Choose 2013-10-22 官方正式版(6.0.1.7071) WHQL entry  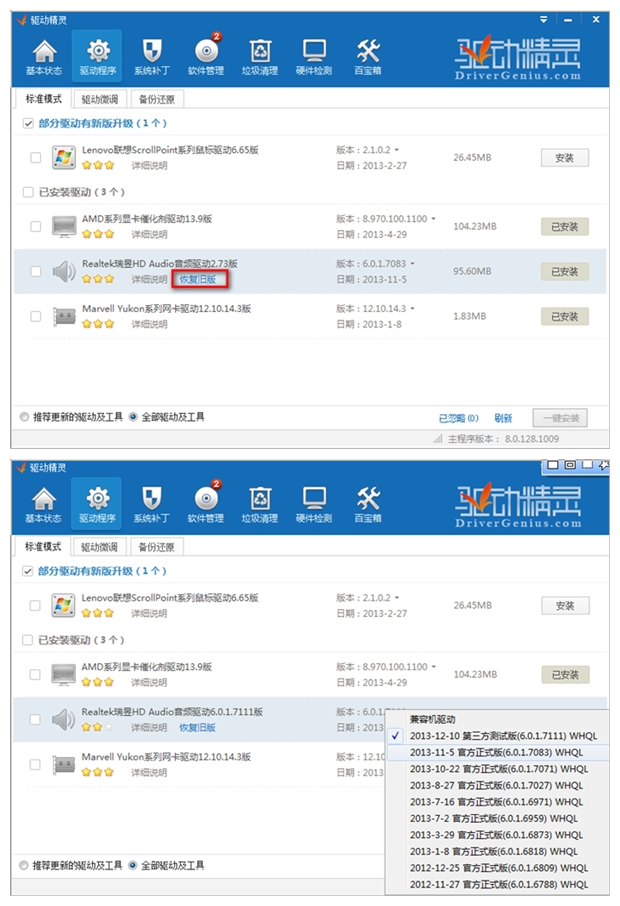(497, 769)
